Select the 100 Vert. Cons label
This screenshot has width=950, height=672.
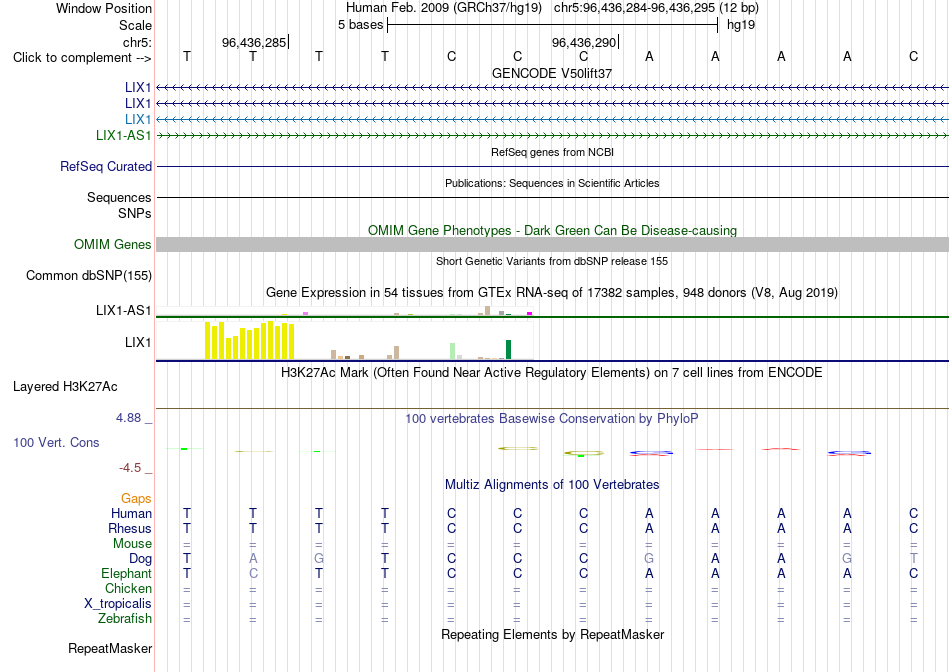[56, 442]
